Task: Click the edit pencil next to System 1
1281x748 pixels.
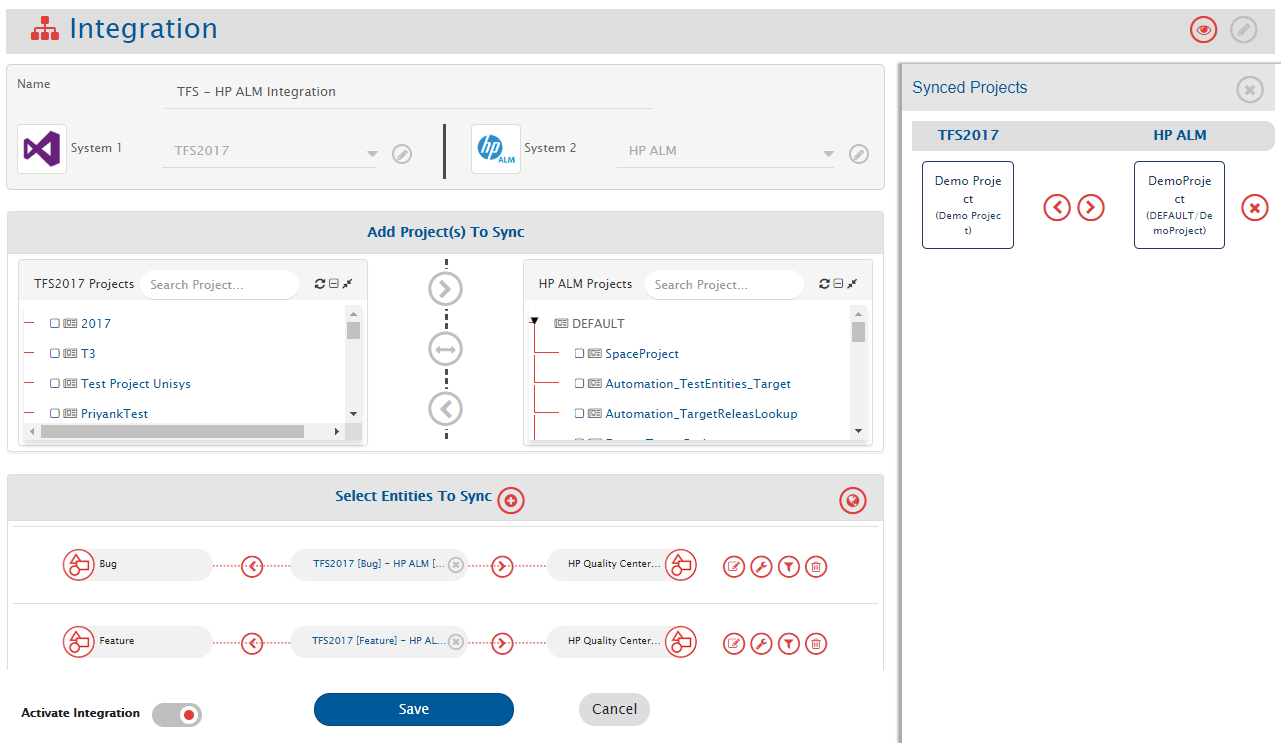Action: click(402, 154)
